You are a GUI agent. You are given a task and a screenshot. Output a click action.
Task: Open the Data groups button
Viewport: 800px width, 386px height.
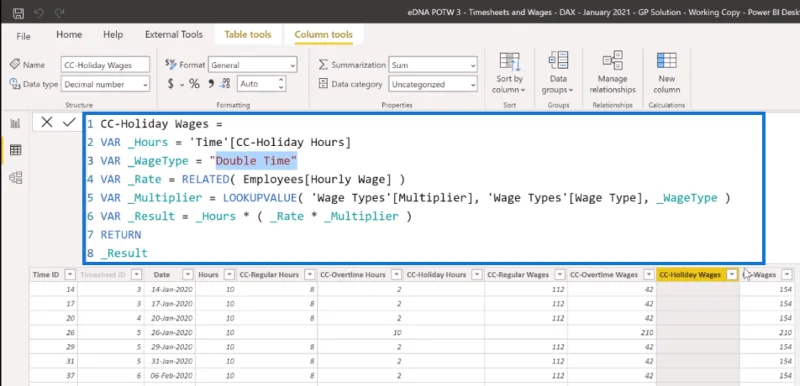(558, 73)
